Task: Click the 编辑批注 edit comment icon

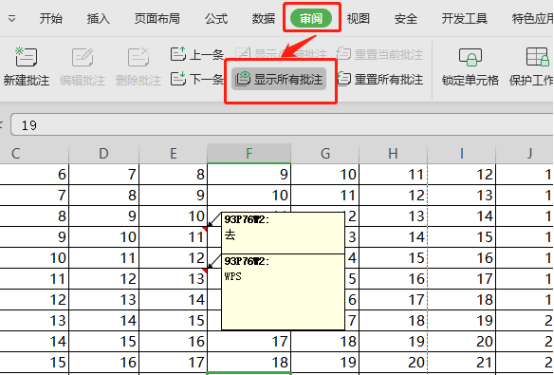Action: coord(82,57)
